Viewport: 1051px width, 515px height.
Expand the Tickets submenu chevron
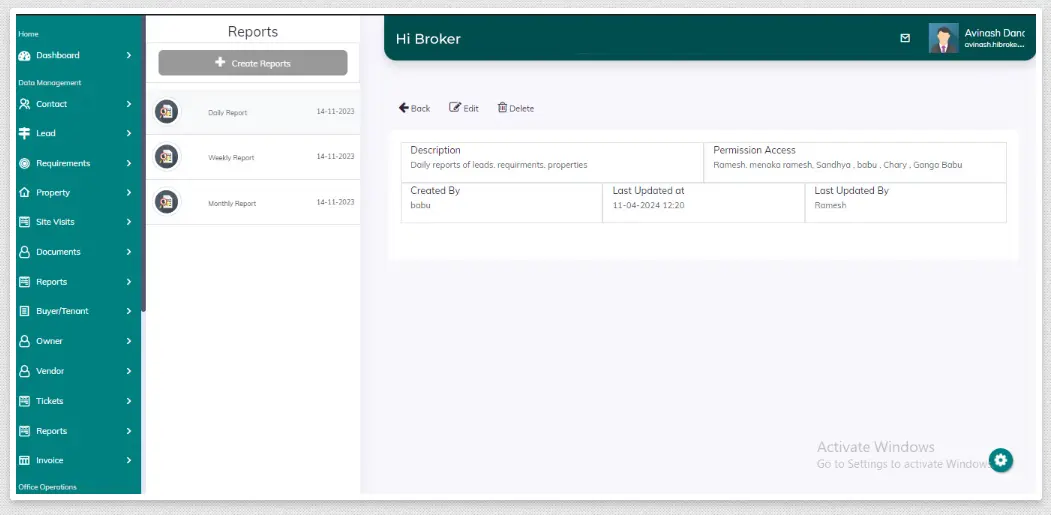click(129, 401)
